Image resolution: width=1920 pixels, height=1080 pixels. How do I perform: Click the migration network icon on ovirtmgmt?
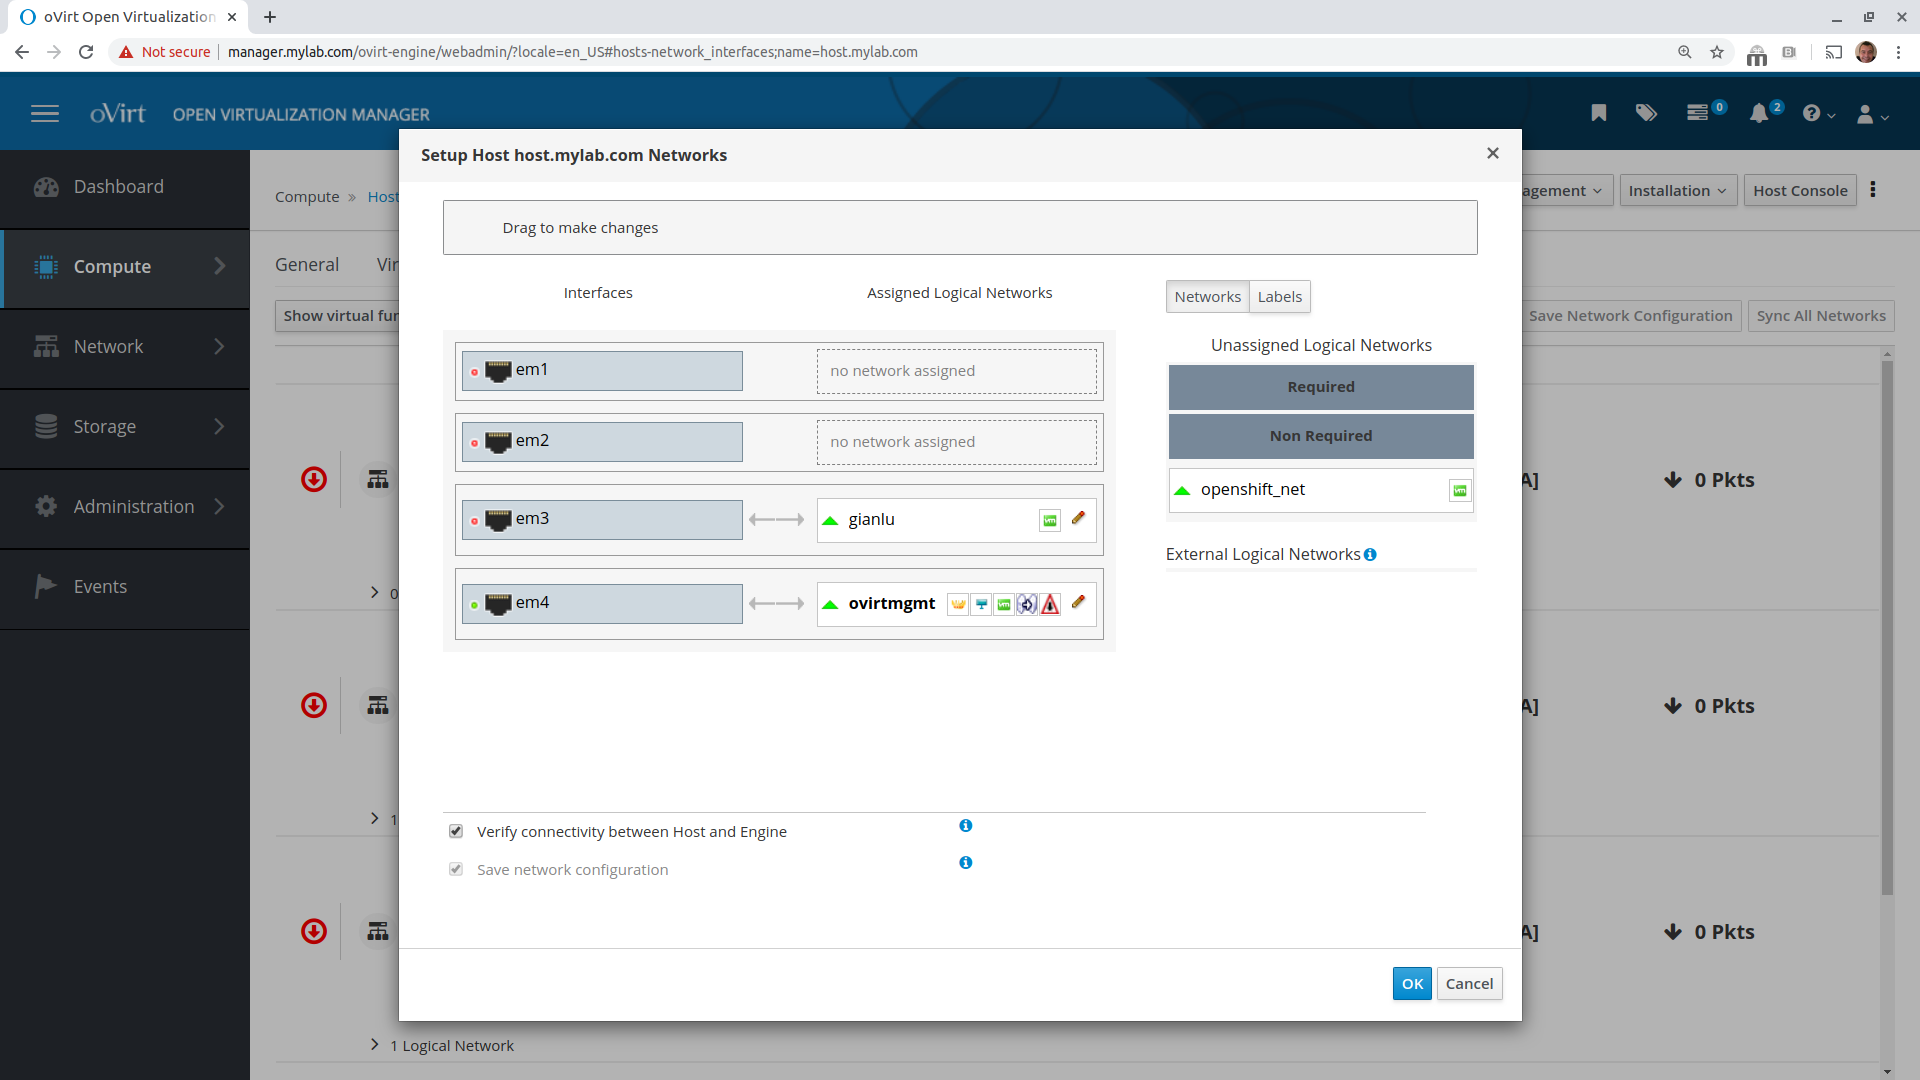tap(1027, 604)
